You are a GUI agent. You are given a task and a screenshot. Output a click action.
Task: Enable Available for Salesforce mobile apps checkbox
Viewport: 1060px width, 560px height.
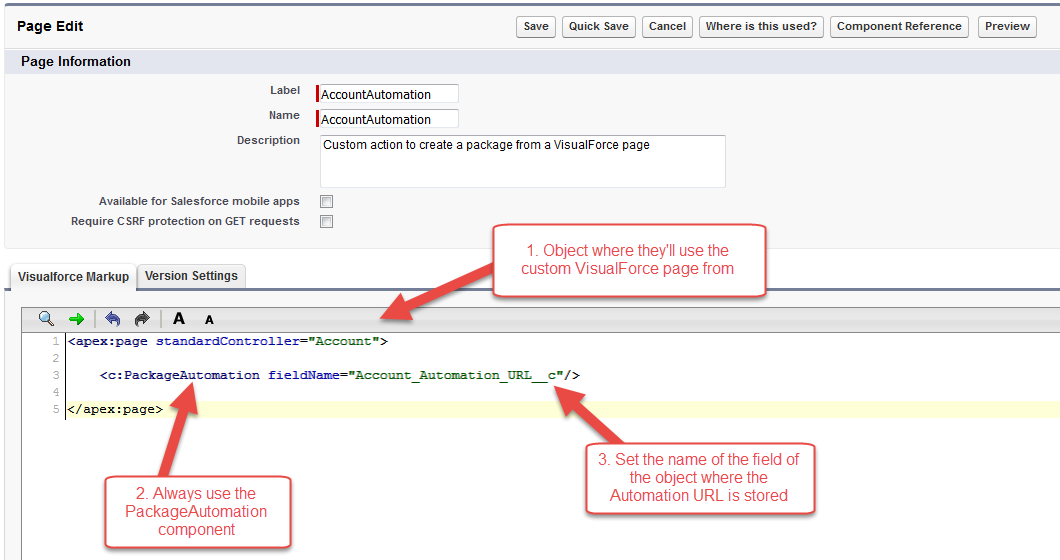coord(327,202)
